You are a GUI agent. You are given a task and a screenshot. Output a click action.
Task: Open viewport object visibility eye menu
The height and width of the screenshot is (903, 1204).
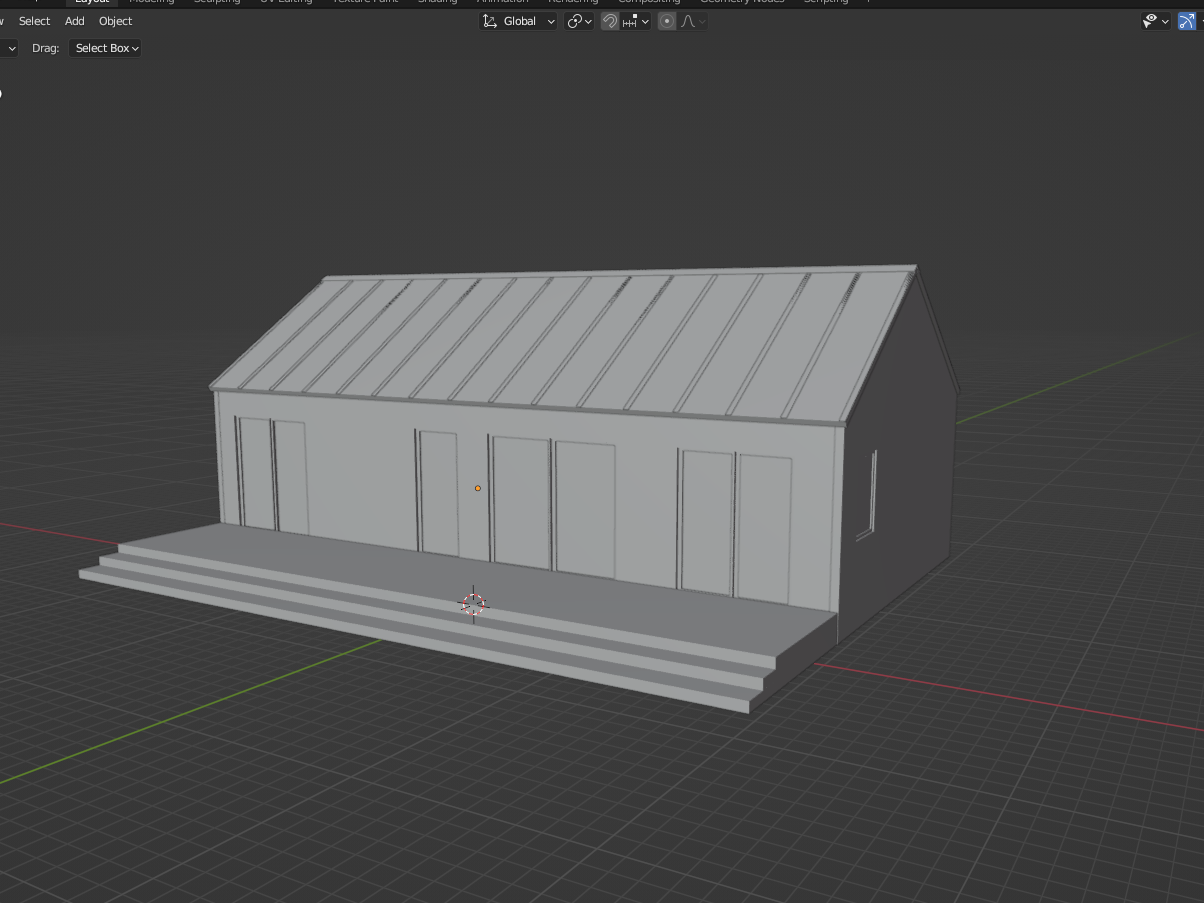click(1155, 21)
